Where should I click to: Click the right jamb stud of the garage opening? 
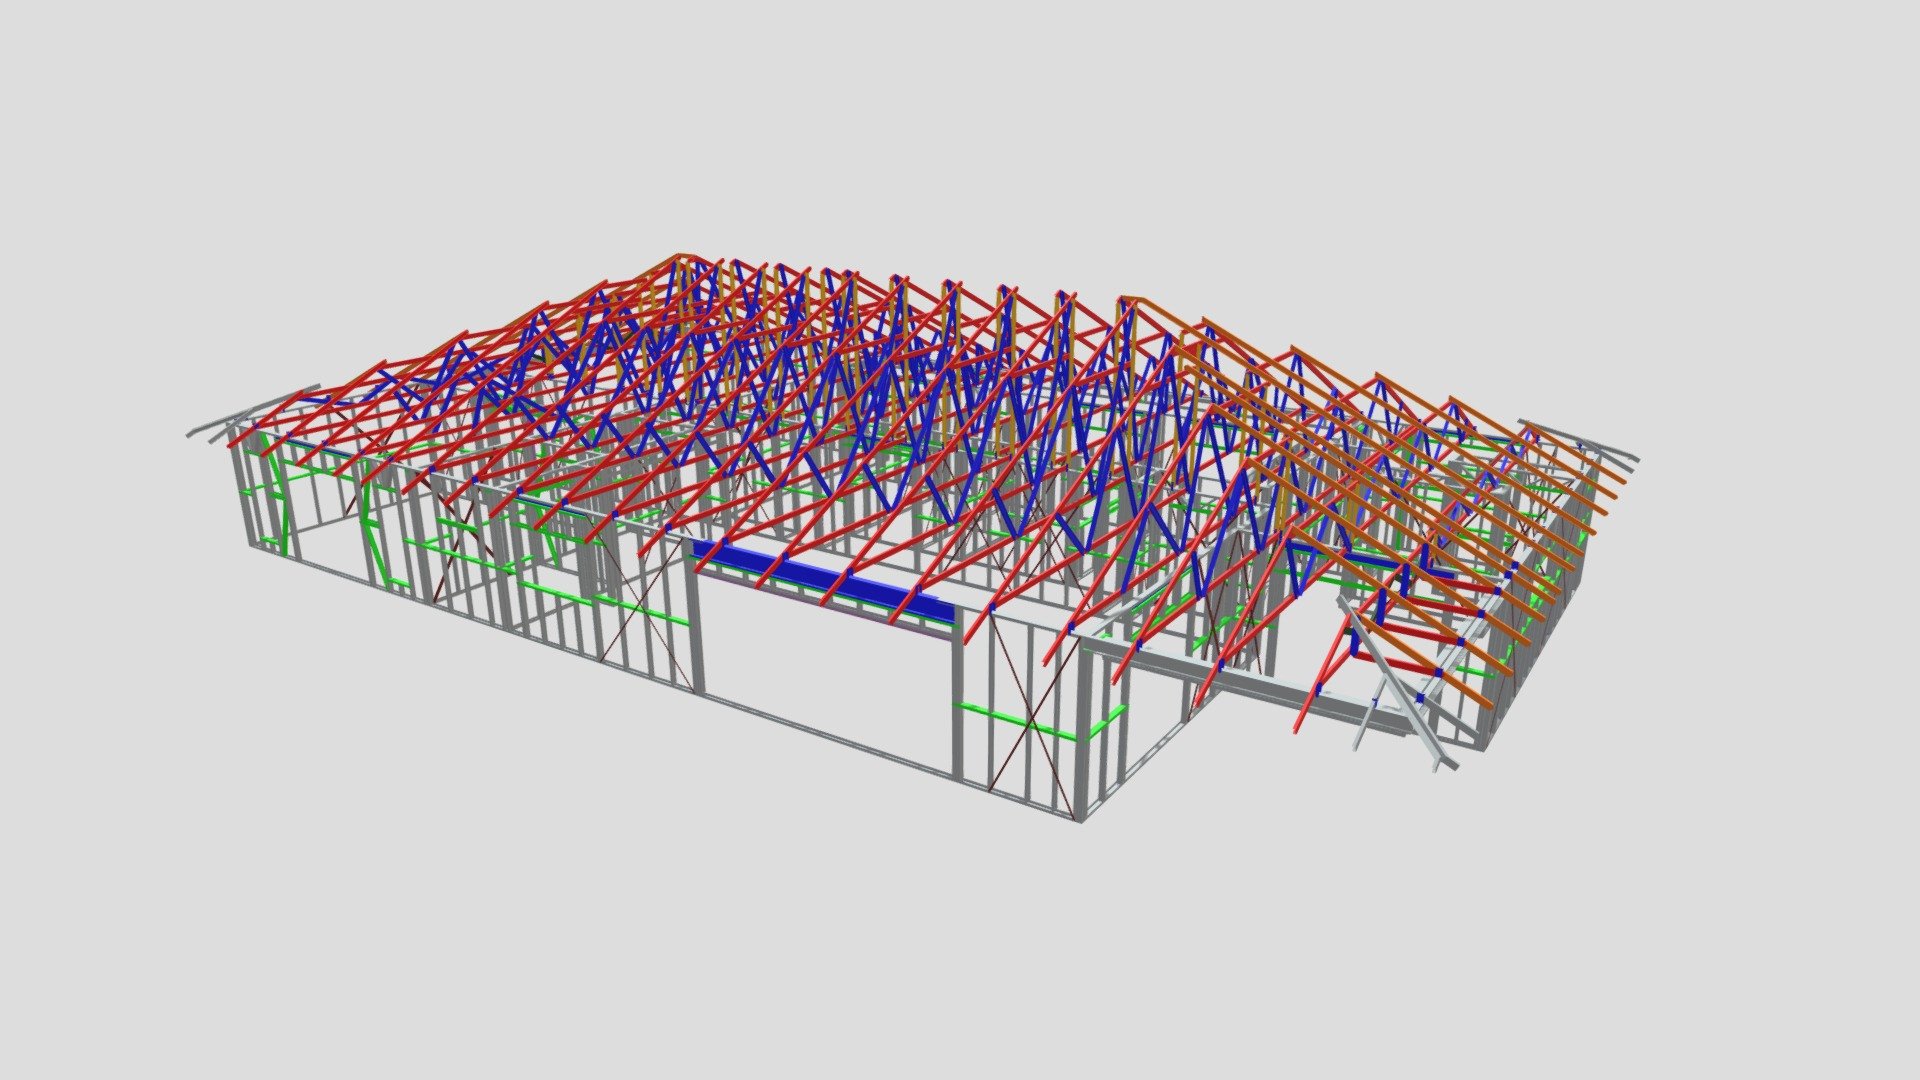957,694
